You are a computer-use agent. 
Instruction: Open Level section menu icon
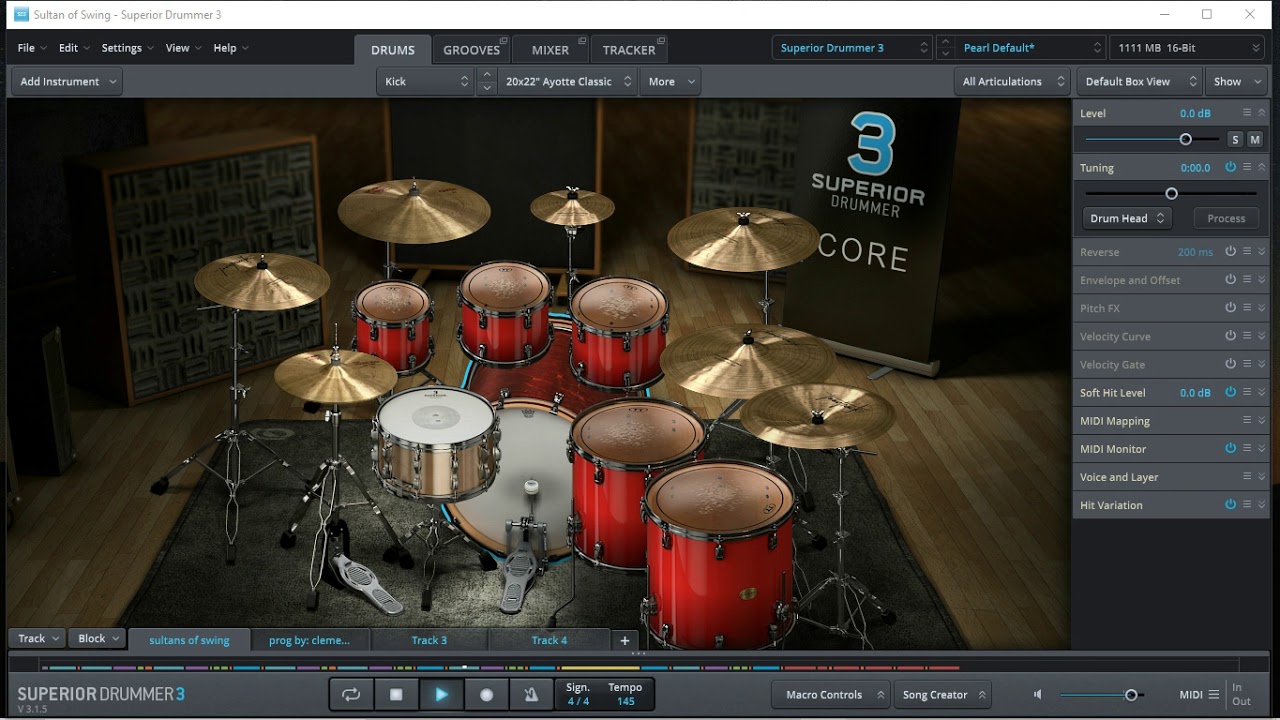[x=1247, y=113]
